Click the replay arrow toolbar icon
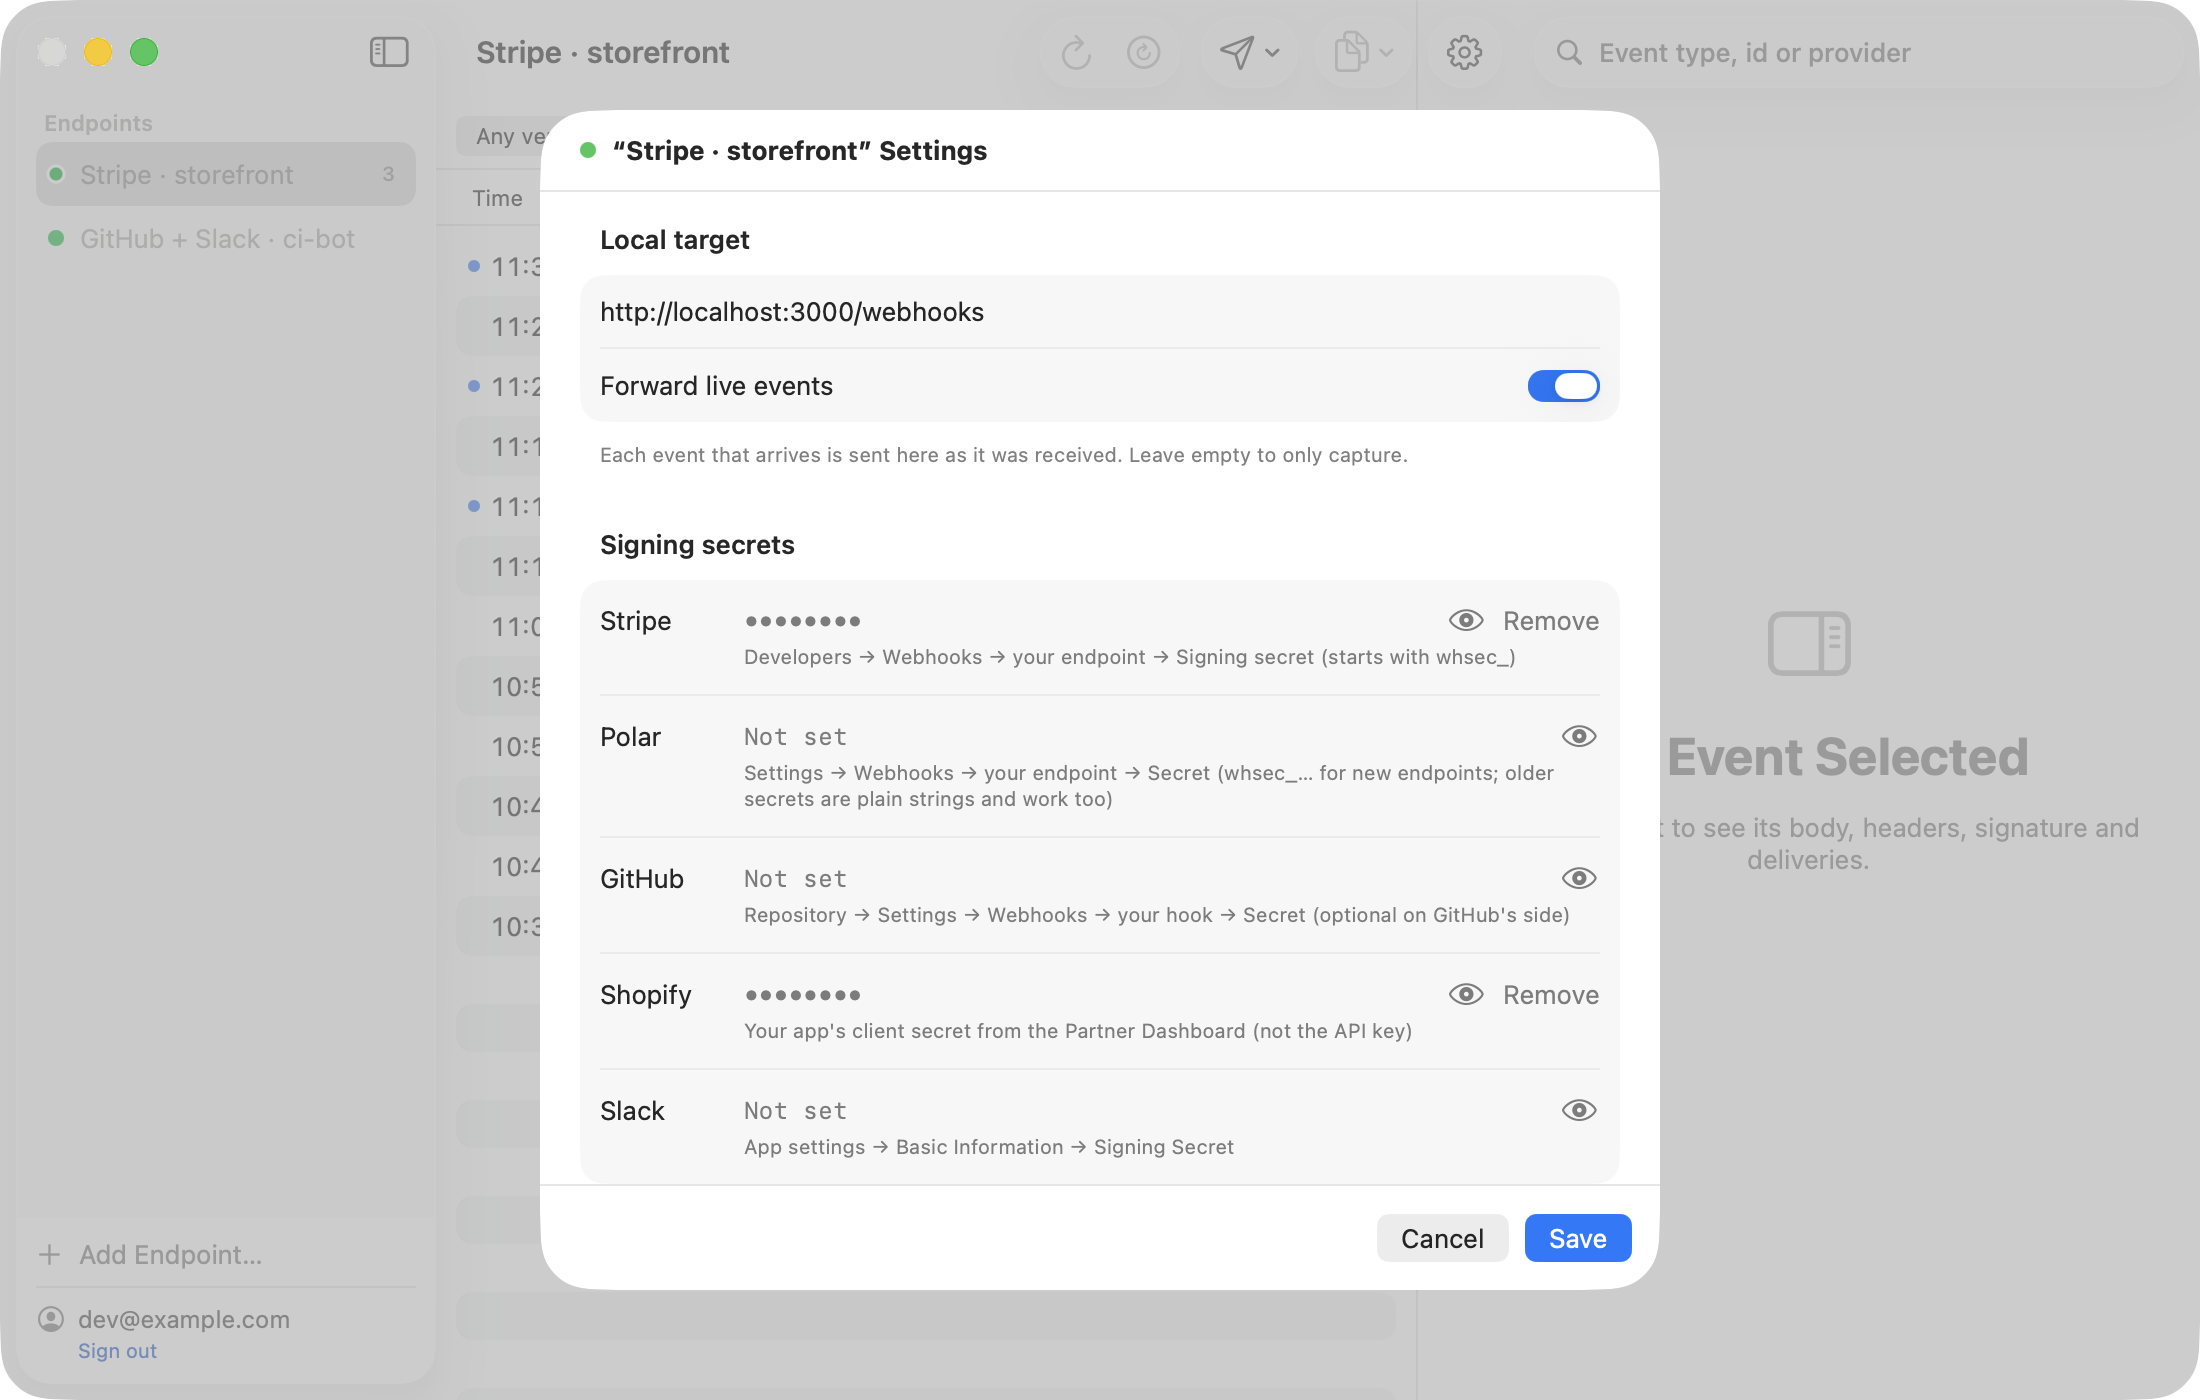This screenshot has height=1400, width=2200. (x=1076, y=52)
